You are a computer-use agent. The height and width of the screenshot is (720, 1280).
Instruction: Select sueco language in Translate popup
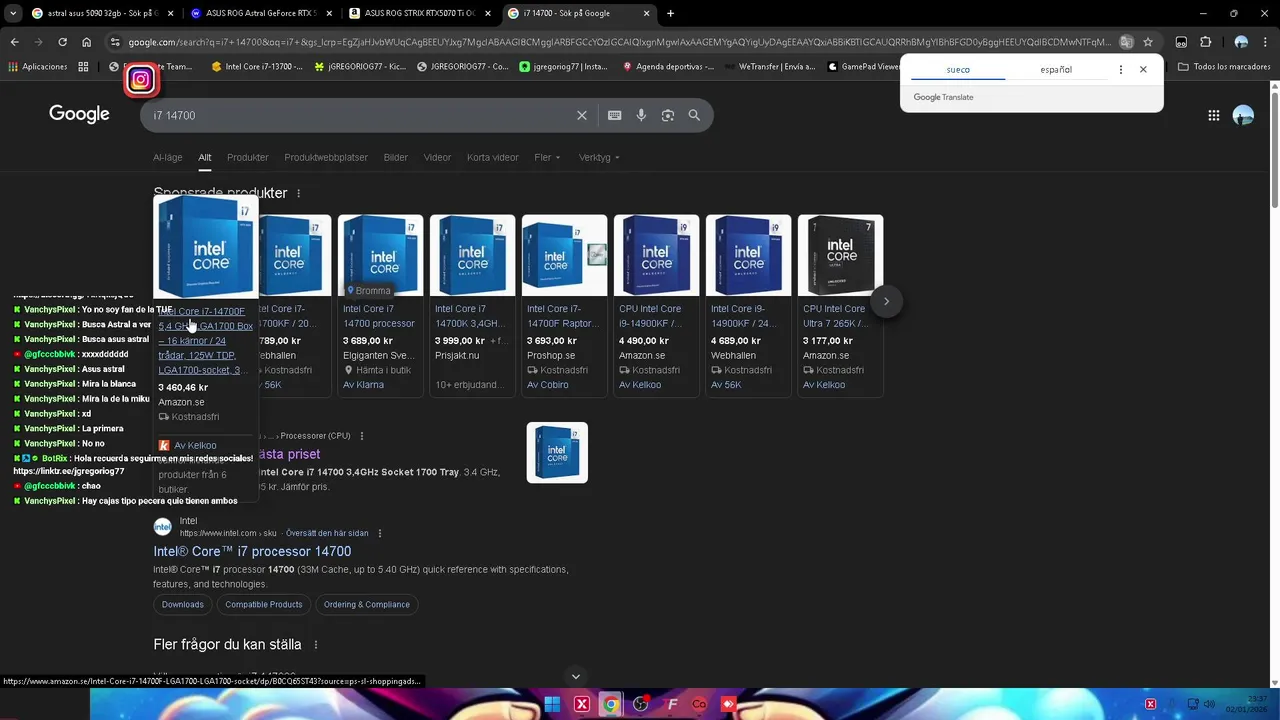click(958, 70)
